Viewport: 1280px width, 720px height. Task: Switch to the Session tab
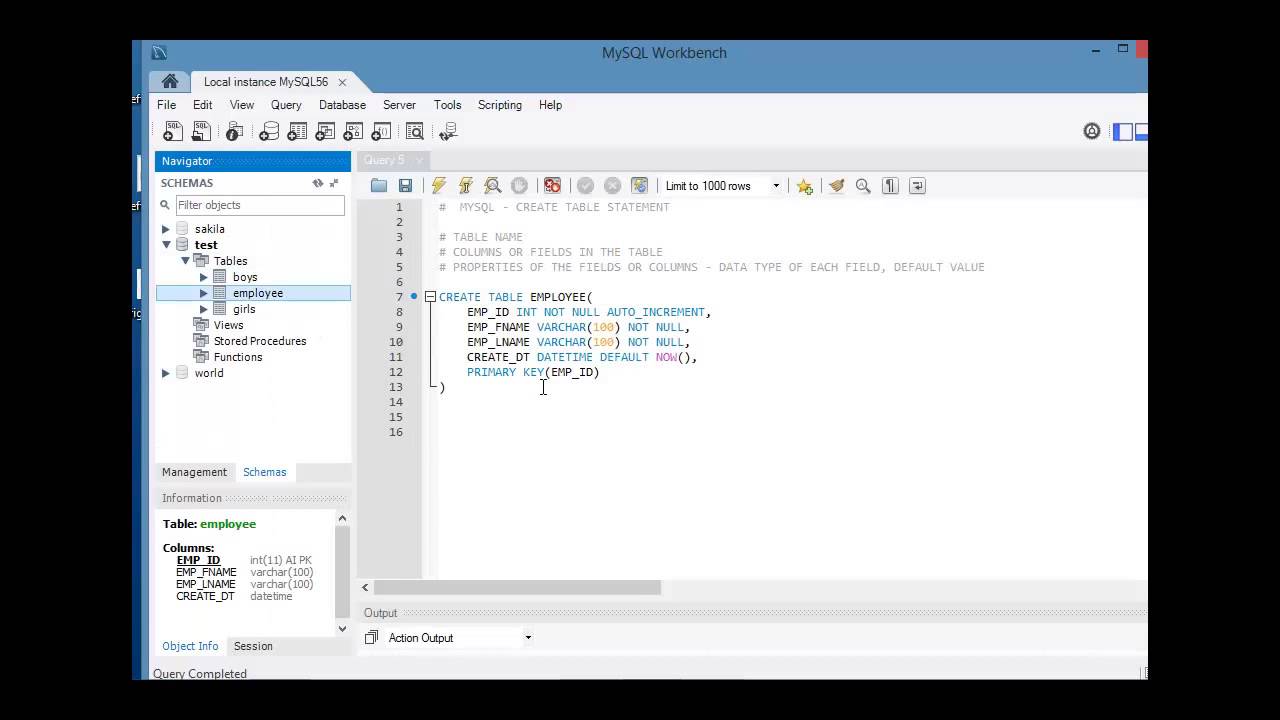click(253, 646)
